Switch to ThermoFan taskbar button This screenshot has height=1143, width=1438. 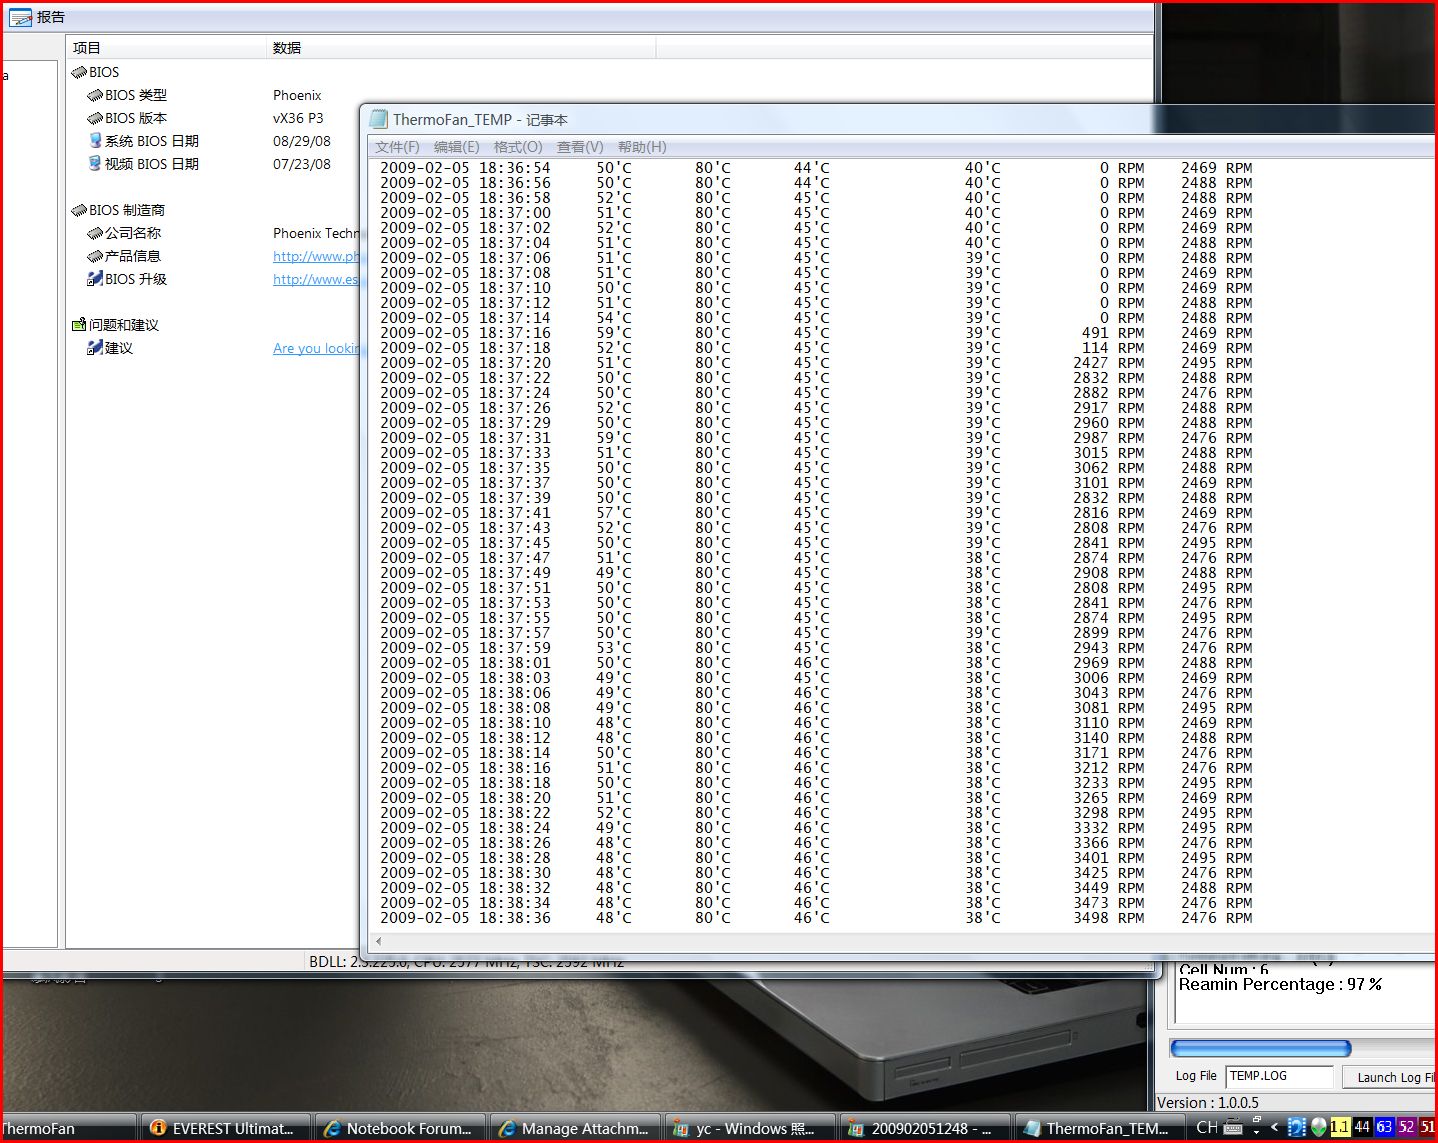click(x=67, y=1128)
